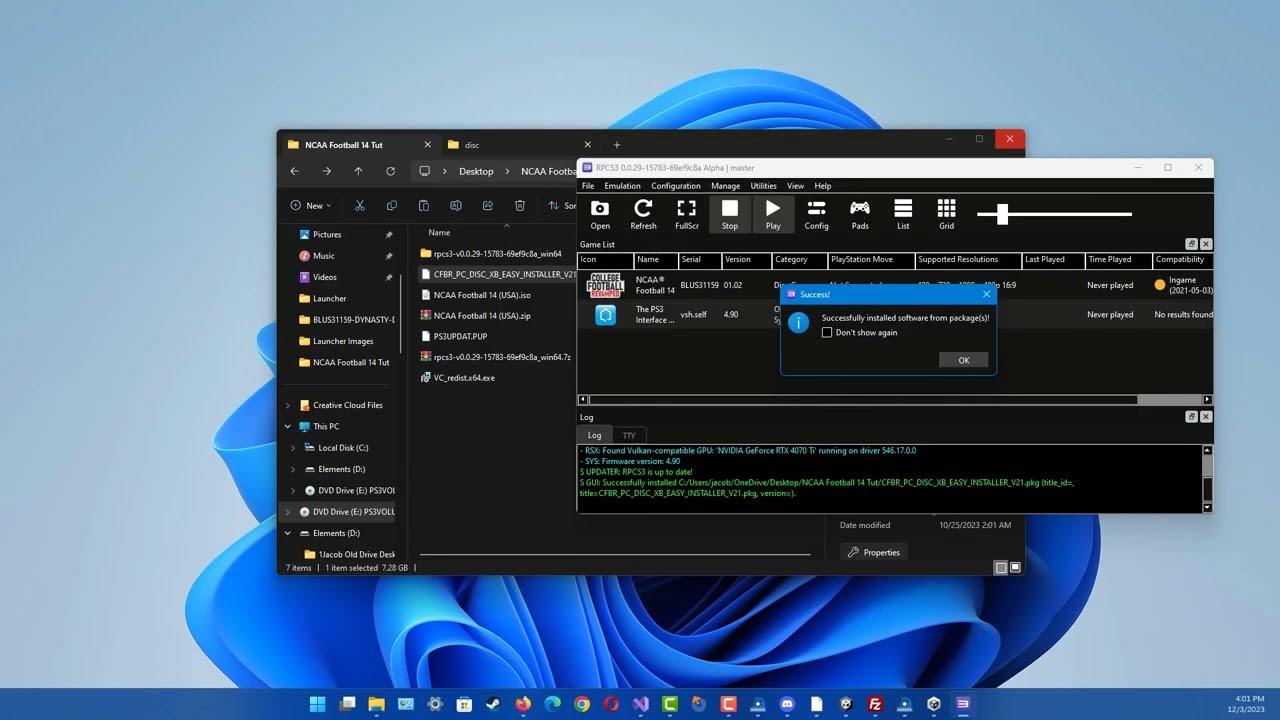Float the Game List panel
Viewport: 1280px width, 720px height.
tap(1191, 244)
